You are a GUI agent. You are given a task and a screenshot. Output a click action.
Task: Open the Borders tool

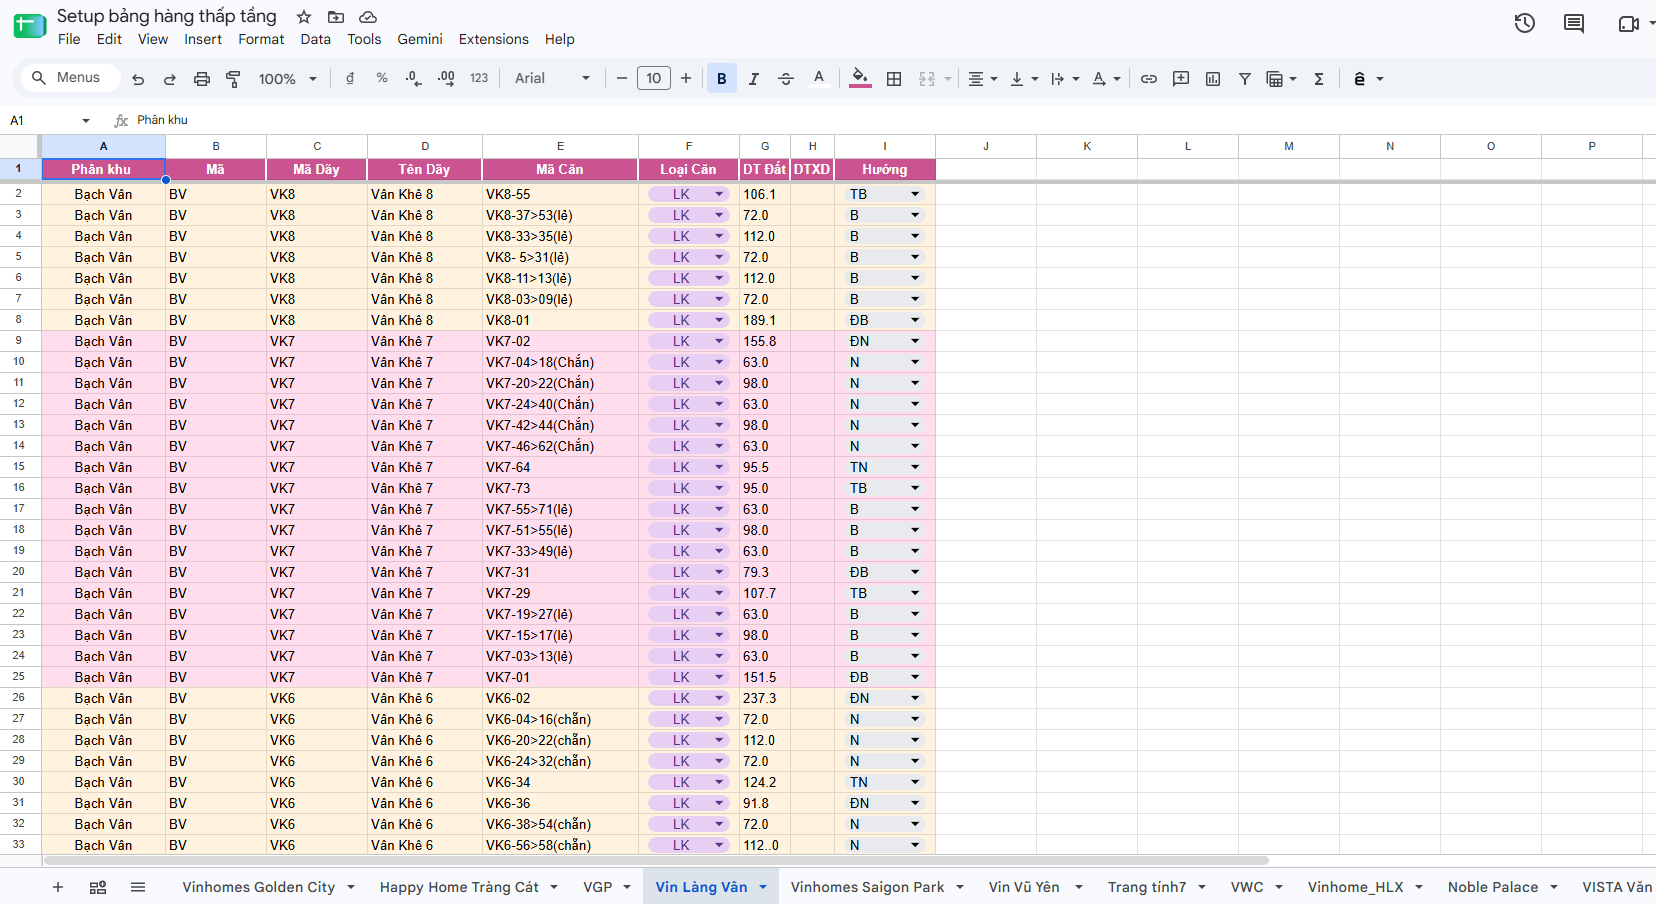[894, 79]
